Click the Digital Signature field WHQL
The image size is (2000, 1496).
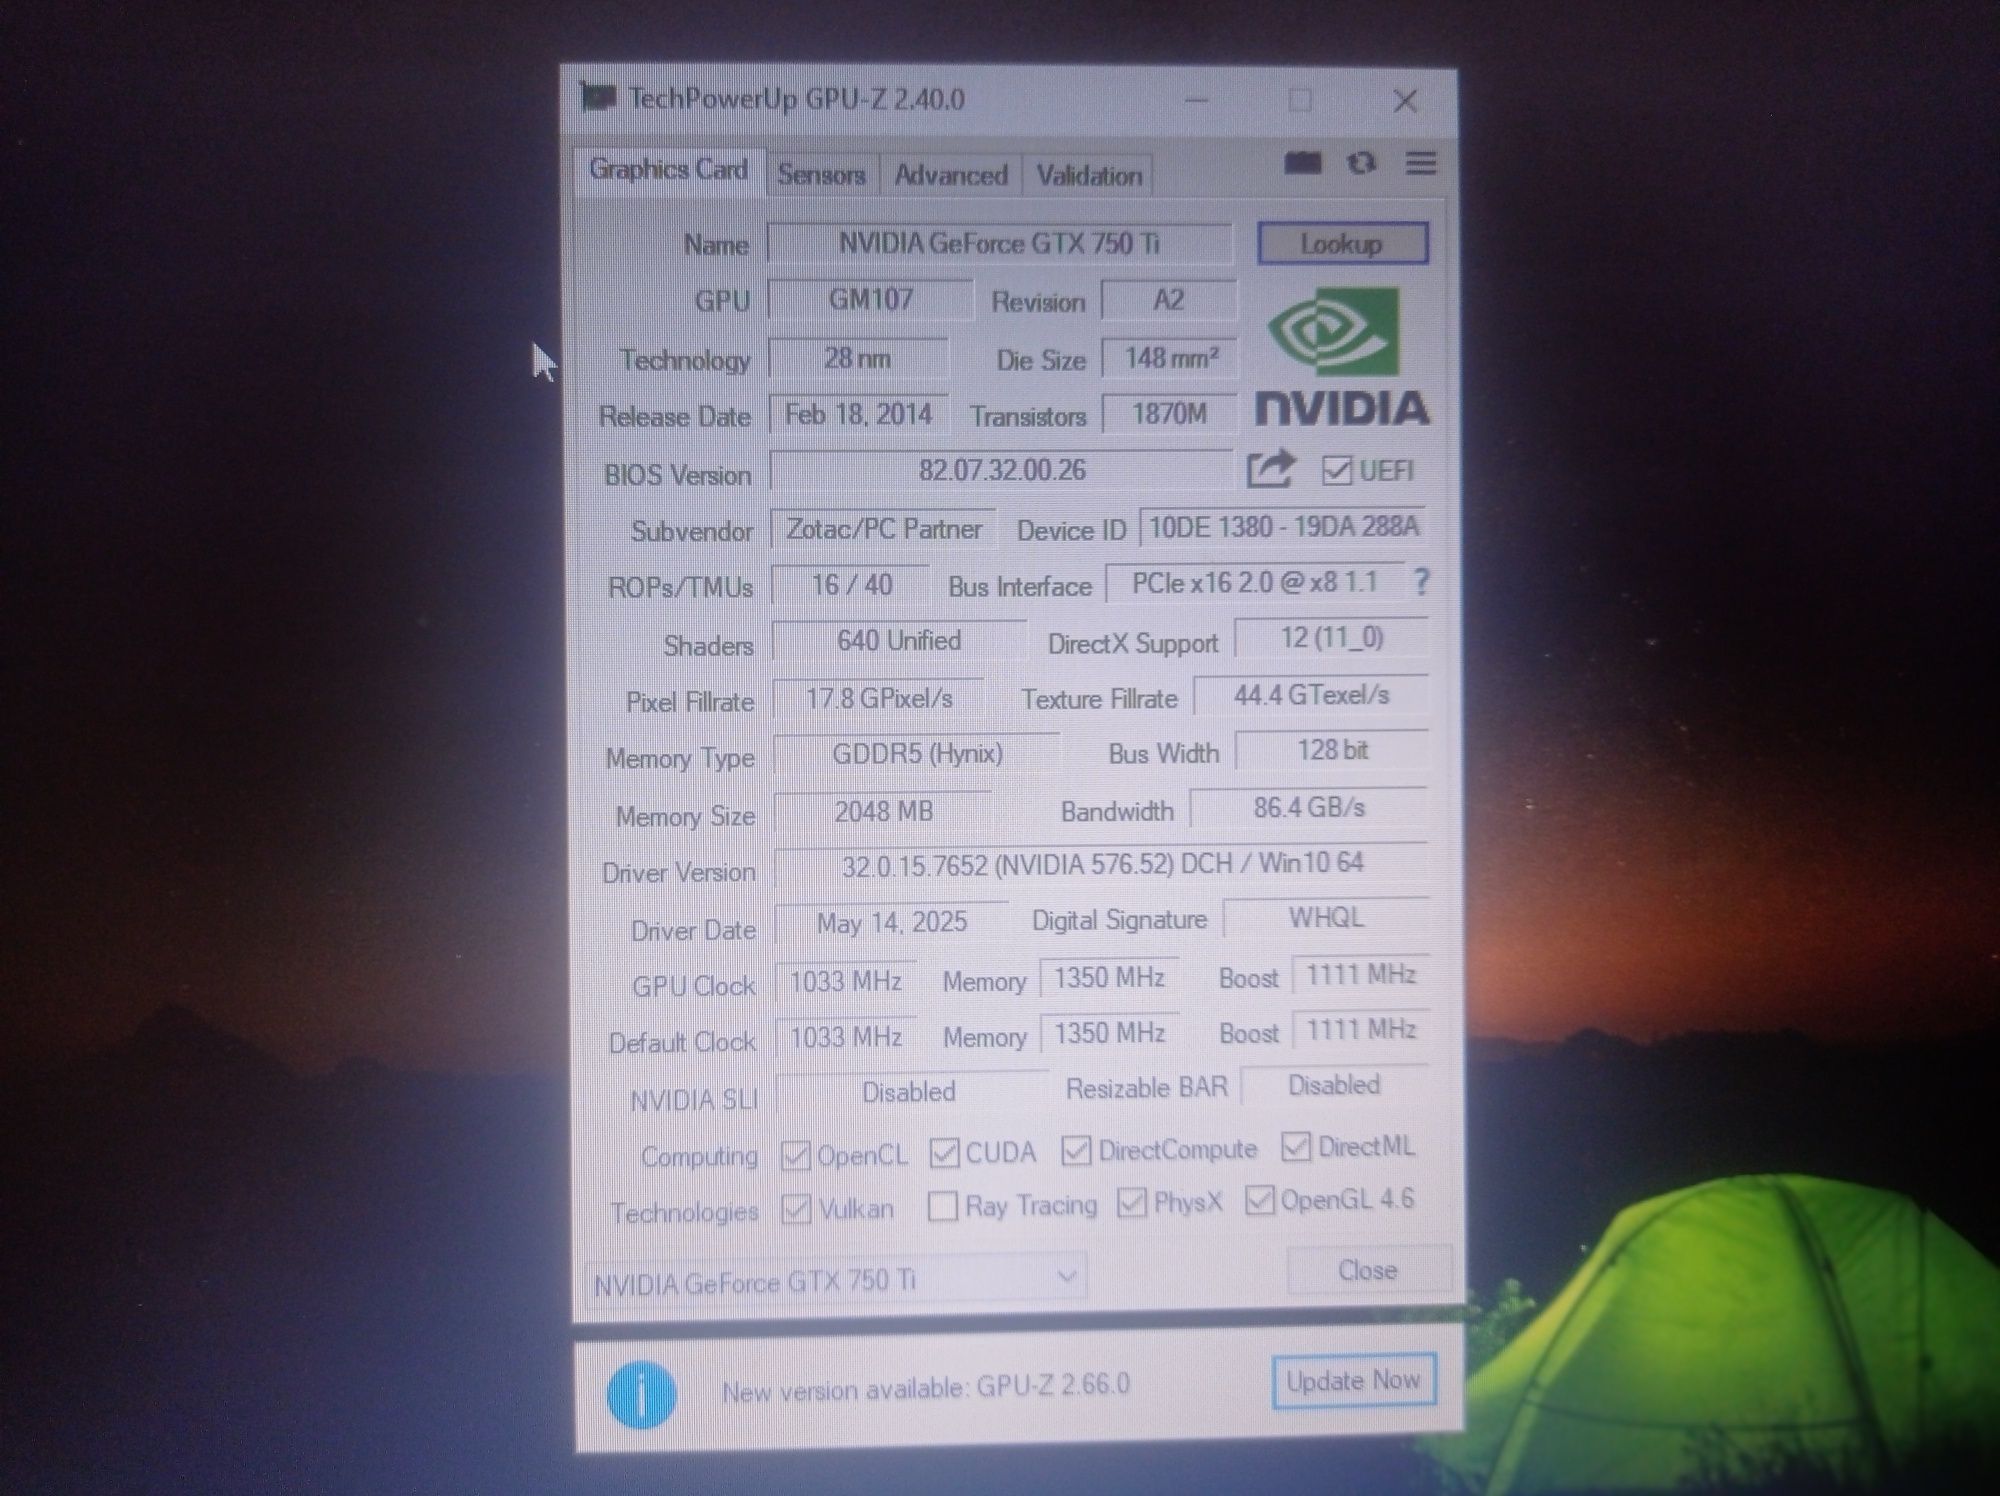coord(1326,918)
